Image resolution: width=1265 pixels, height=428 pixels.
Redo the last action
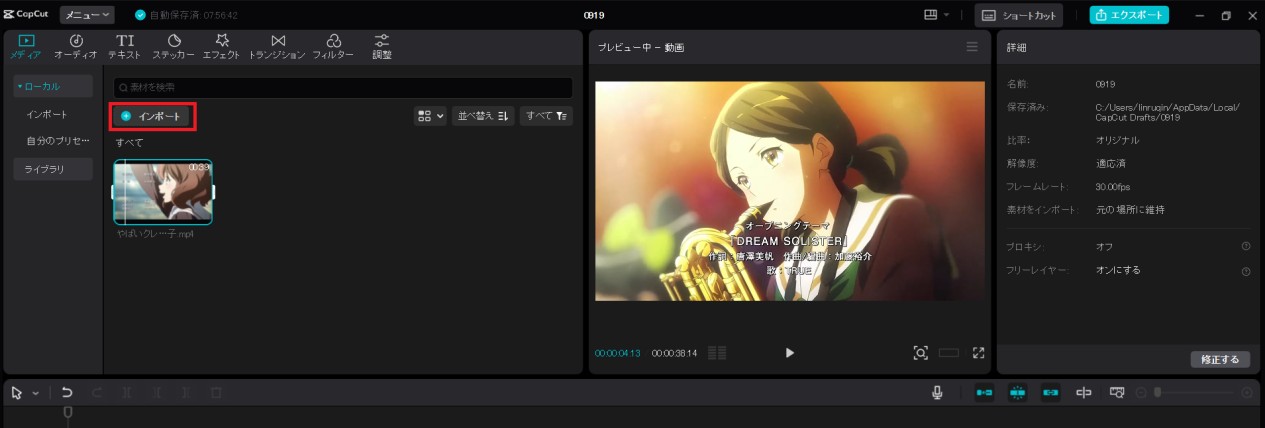(97, 393)
